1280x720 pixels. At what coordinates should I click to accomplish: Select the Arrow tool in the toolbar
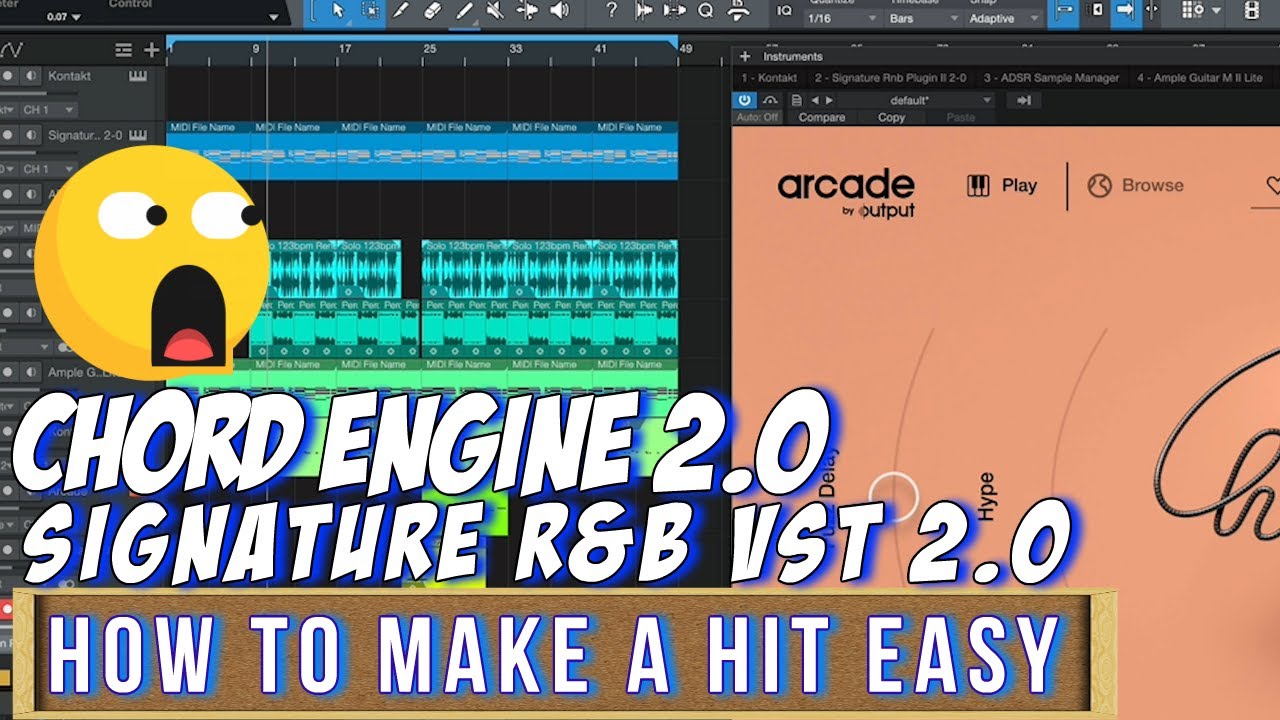coord(339,11)
